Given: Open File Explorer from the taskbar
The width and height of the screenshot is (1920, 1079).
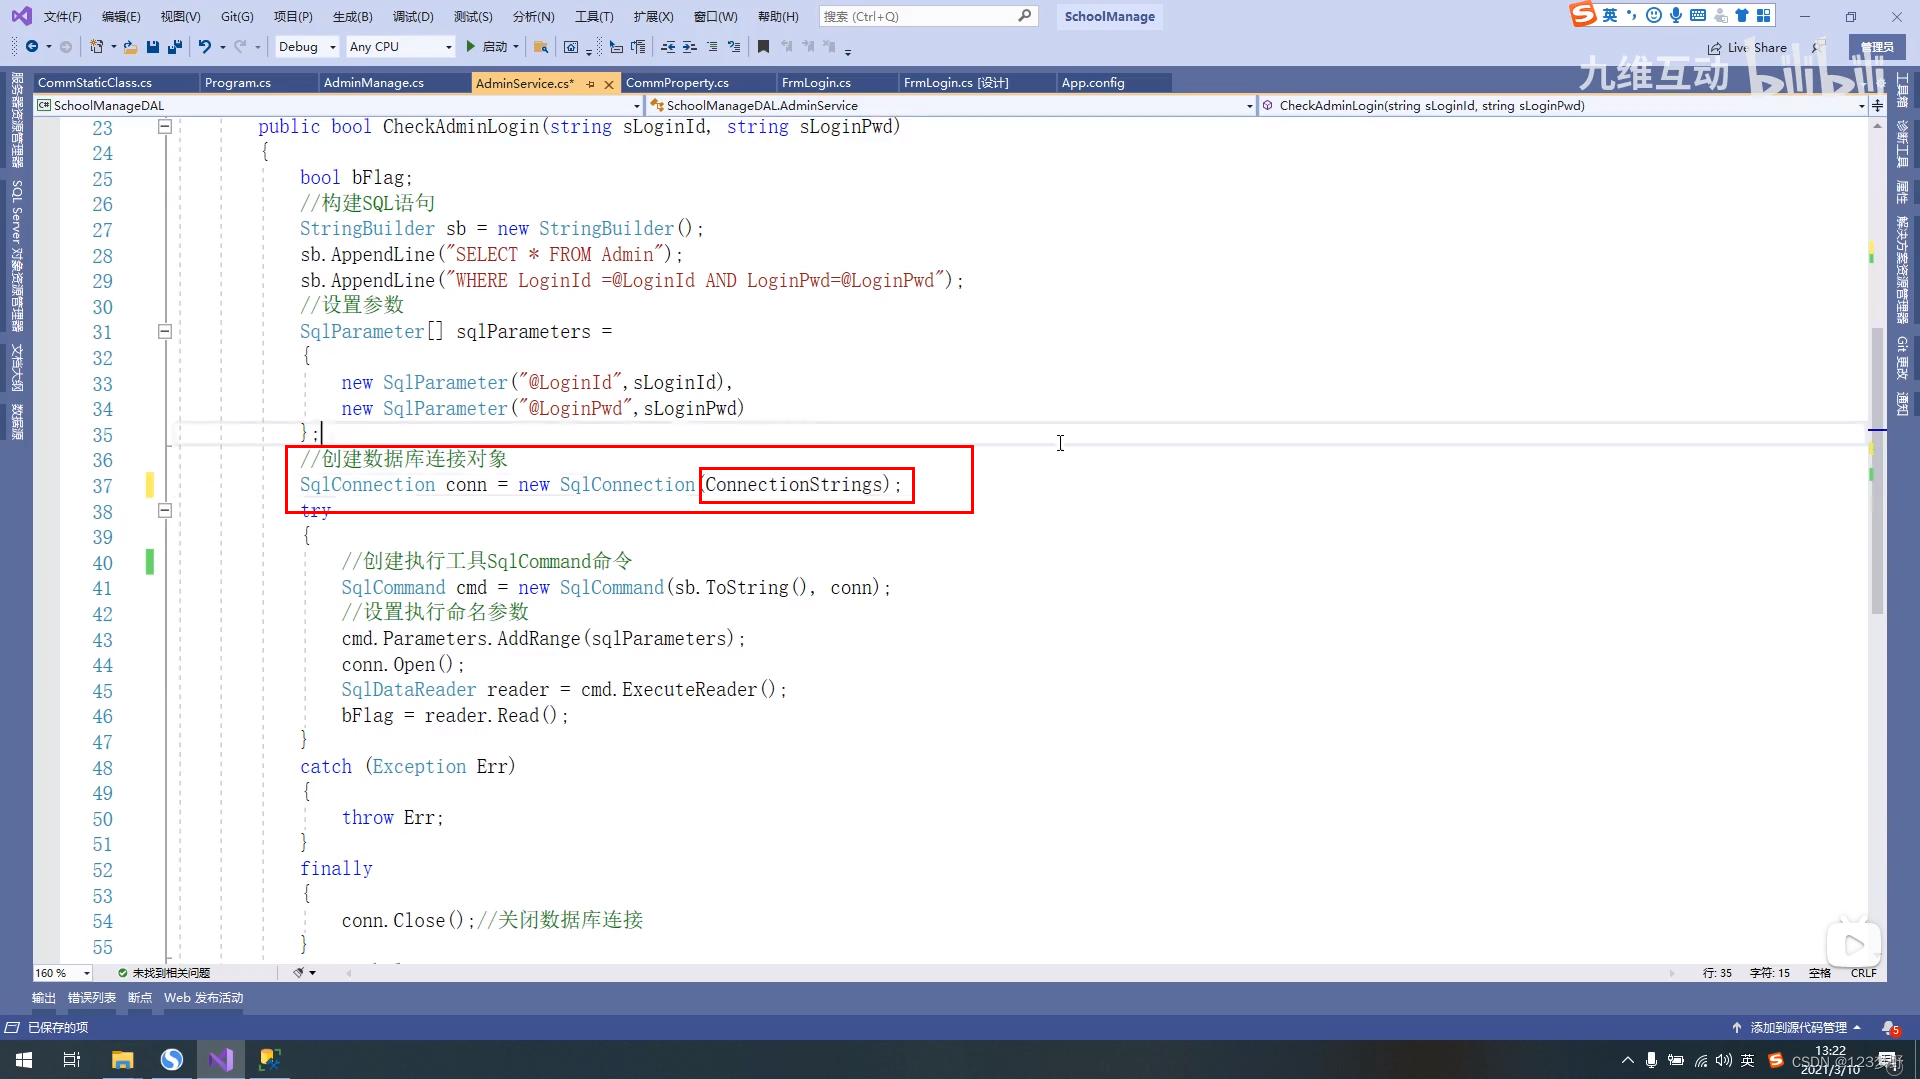Looking at the screenshot, I should click(x=122, y=1060).
